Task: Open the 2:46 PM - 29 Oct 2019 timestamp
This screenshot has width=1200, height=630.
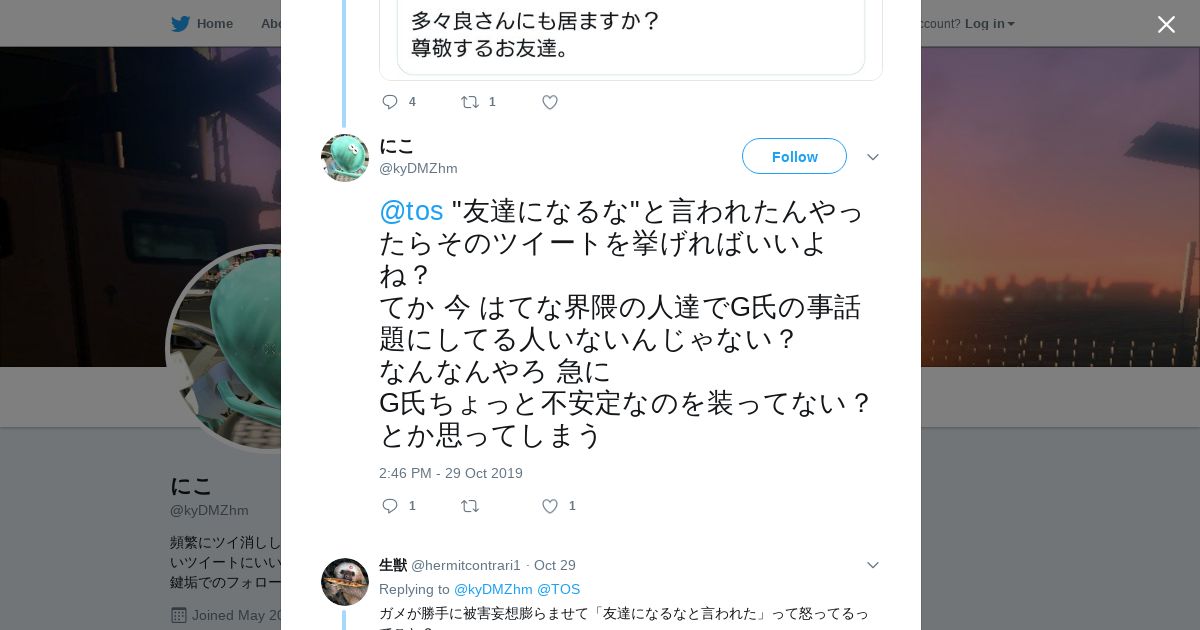Action: tap(451, 473)
